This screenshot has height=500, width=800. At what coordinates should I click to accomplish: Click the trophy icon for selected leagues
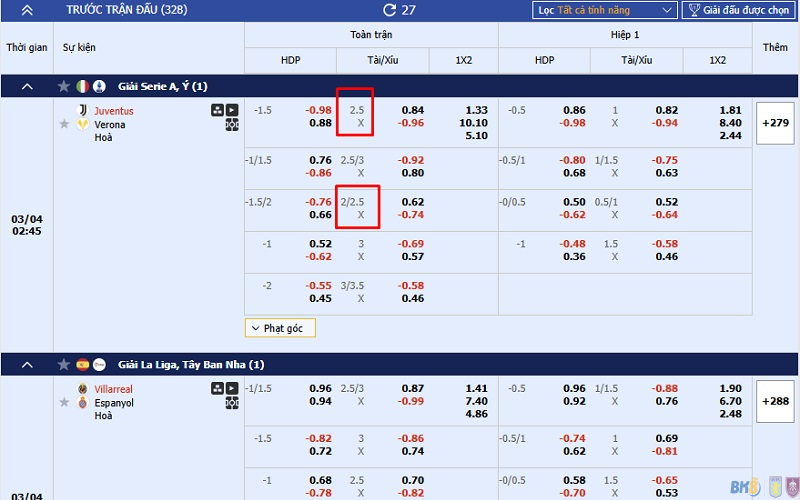pyautogui.click(x=693, y=10)
